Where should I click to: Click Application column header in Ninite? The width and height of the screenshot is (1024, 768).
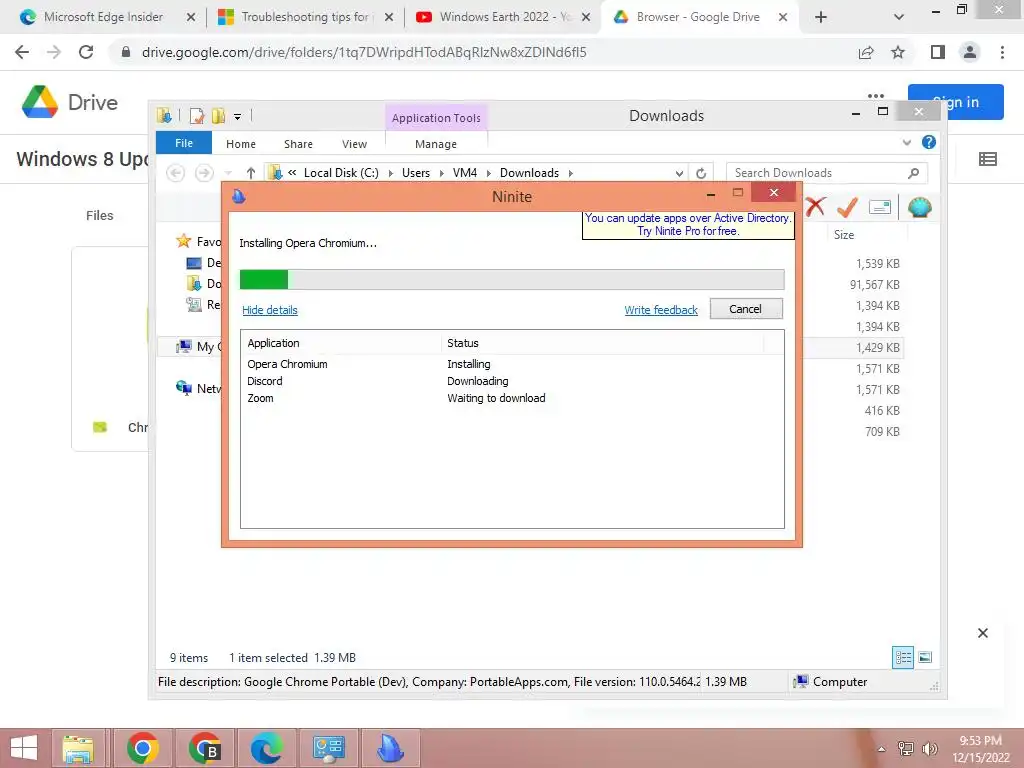click(341, 344)
